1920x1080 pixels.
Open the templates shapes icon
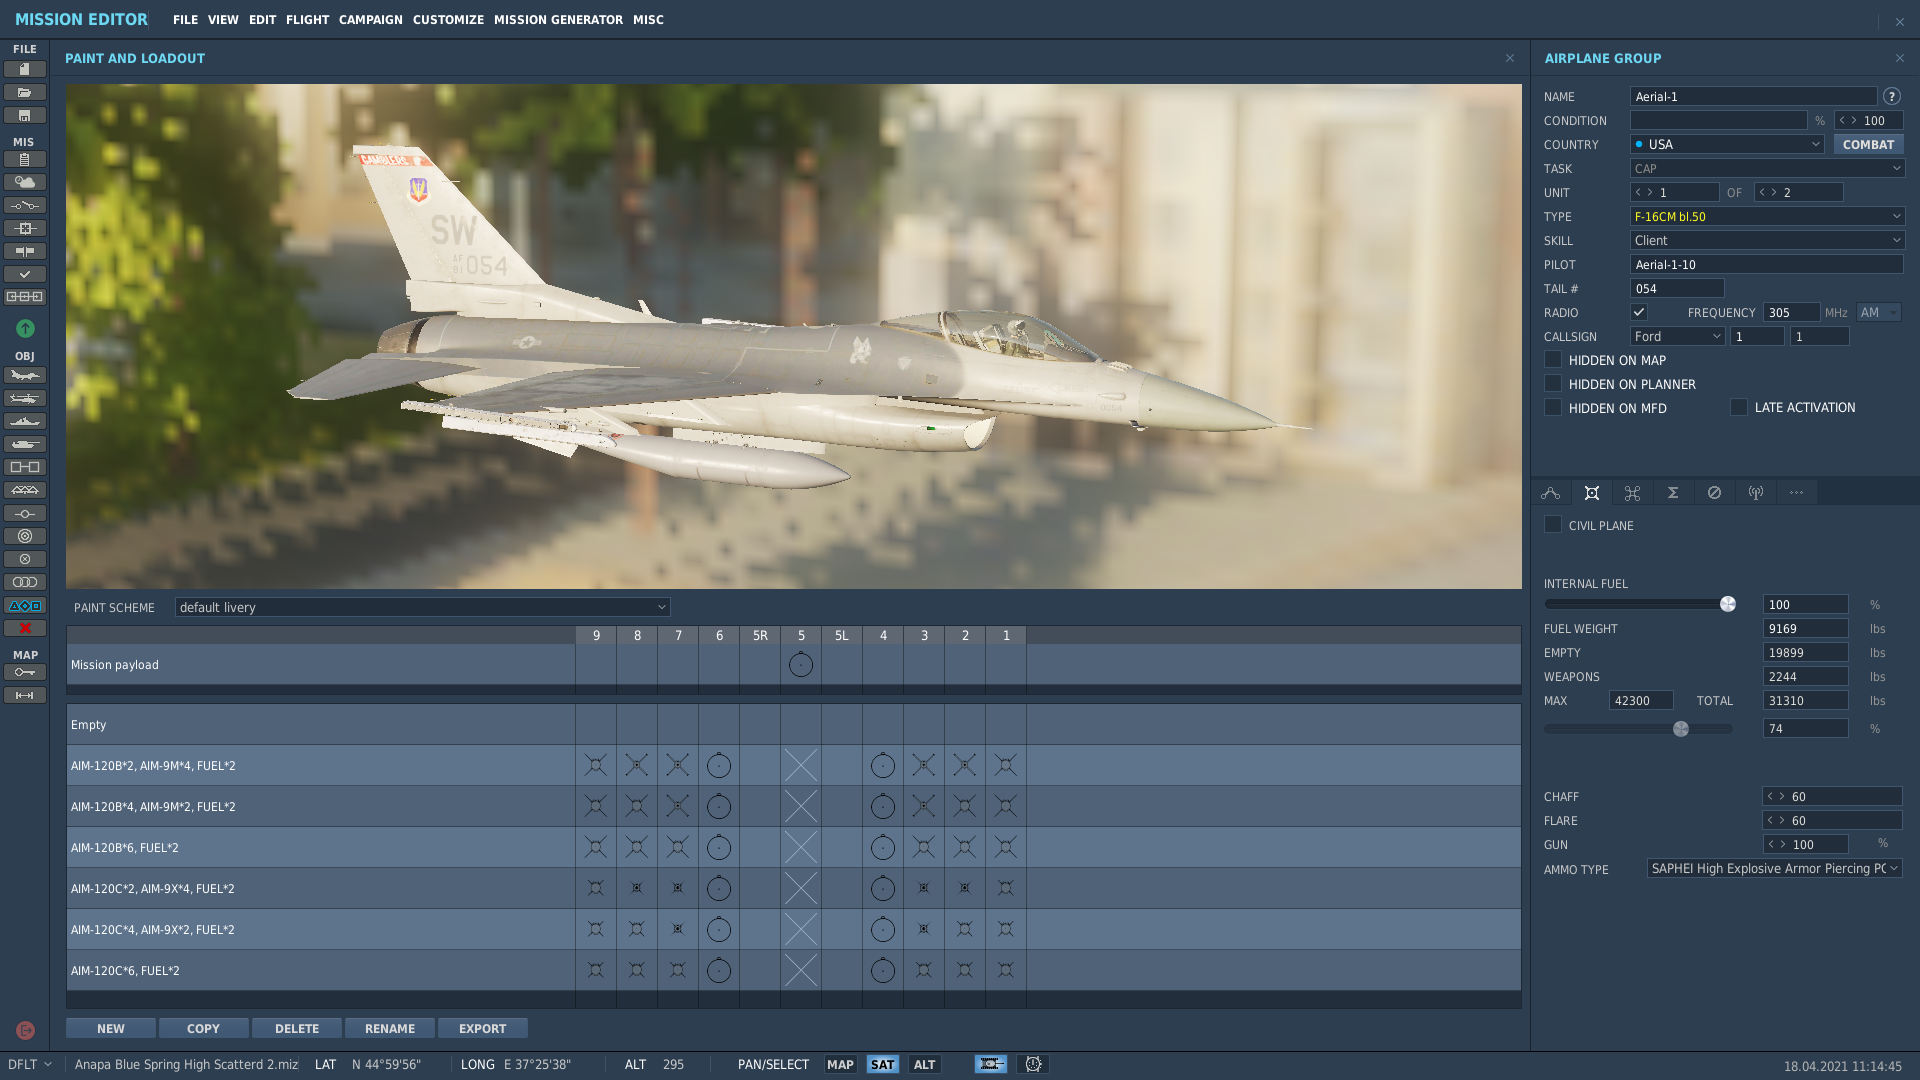click(x=25, y=605)
